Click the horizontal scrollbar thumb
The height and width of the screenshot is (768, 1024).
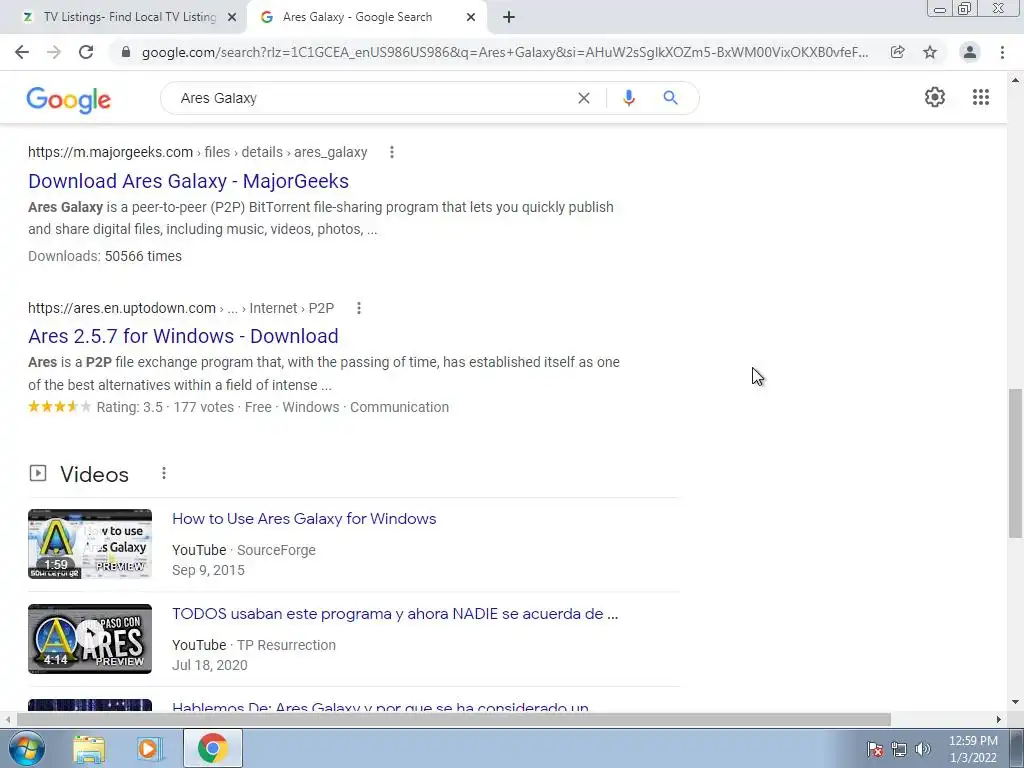(x=453, y=720)
